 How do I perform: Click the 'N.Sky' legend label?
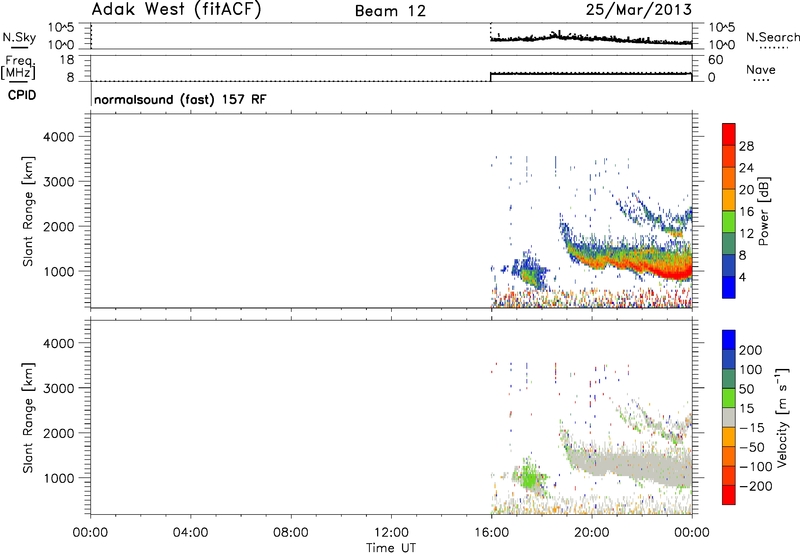[x=19, y=37]
